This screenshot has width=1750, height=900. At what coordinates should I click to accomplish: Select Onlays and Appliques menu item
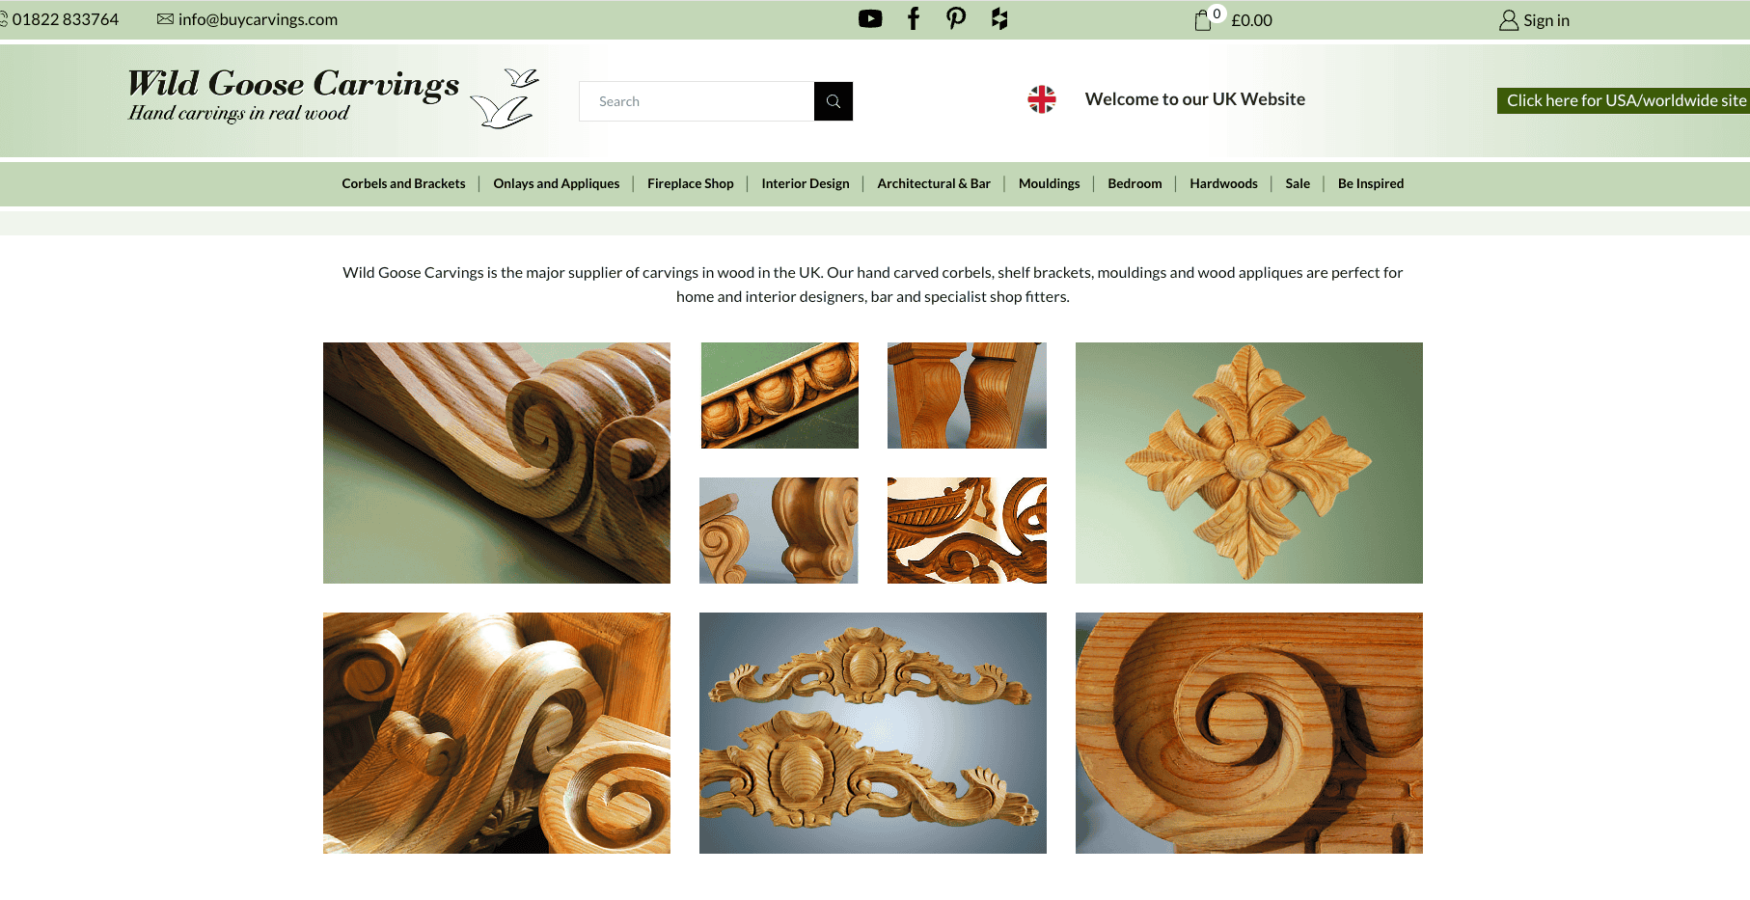click(x=556, y=184)
